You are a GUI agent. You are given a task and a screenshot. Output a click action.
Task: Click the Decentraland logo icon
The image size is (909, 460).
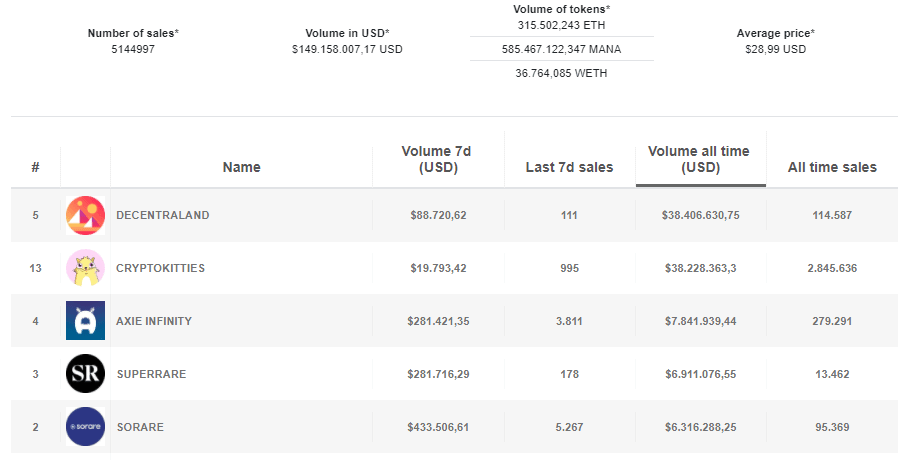(85, 215)
